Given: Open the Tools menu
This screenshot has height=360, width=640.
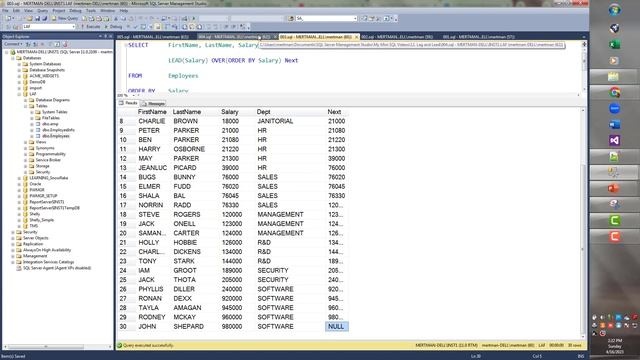Looking at the screenshot, I should click(91, 11).
